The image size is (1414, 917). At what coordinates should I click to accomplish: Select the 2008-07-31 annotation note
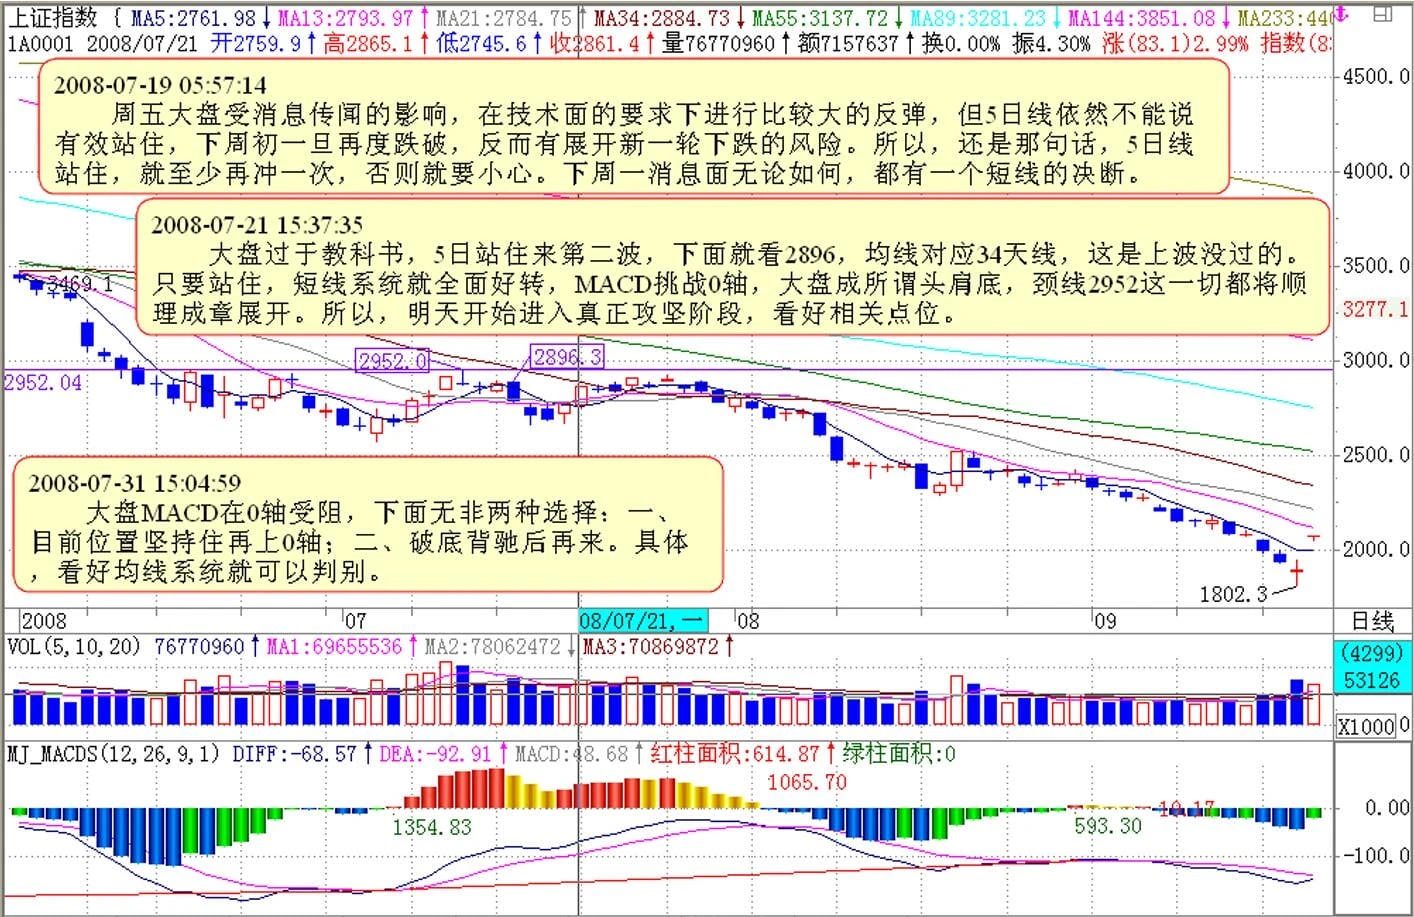tap(367, 525)
